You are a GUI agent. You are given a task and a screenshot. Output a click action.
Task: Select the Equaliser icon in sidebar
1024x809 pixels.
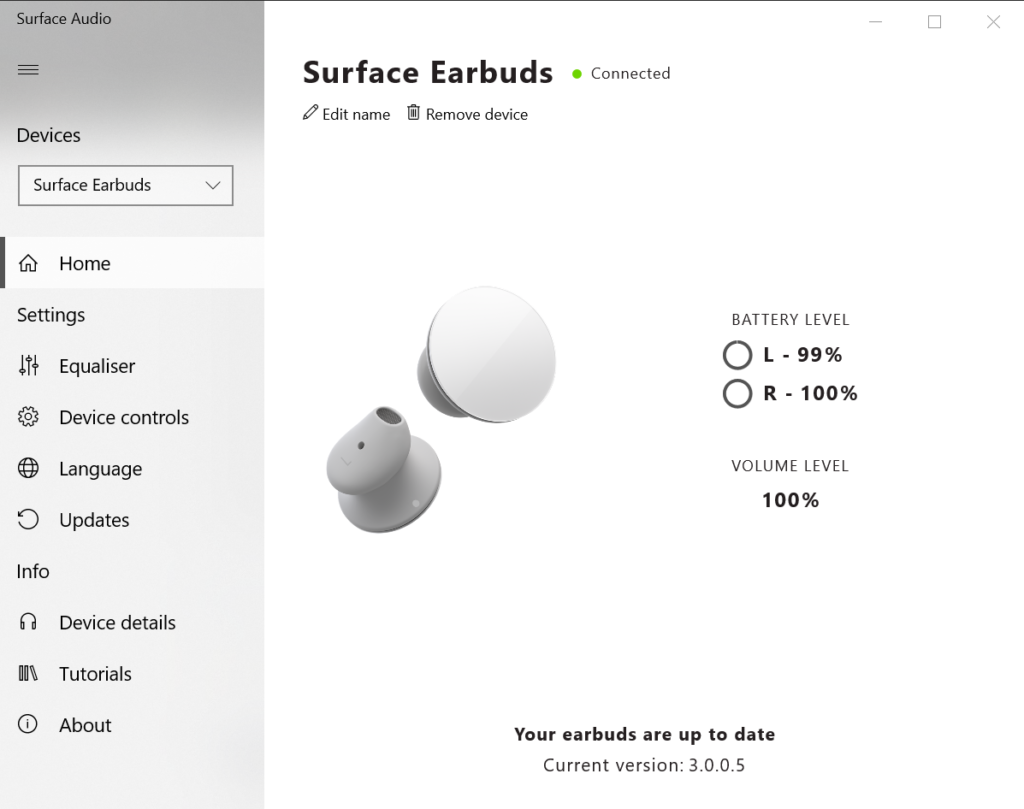pyautogui.click(x=28, y=366)
